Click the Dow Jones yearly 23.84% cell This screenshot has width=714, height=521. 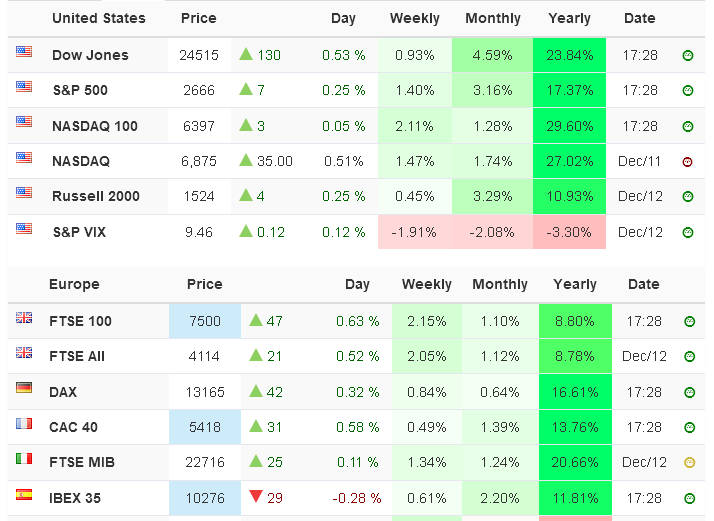tap(569, 55)
